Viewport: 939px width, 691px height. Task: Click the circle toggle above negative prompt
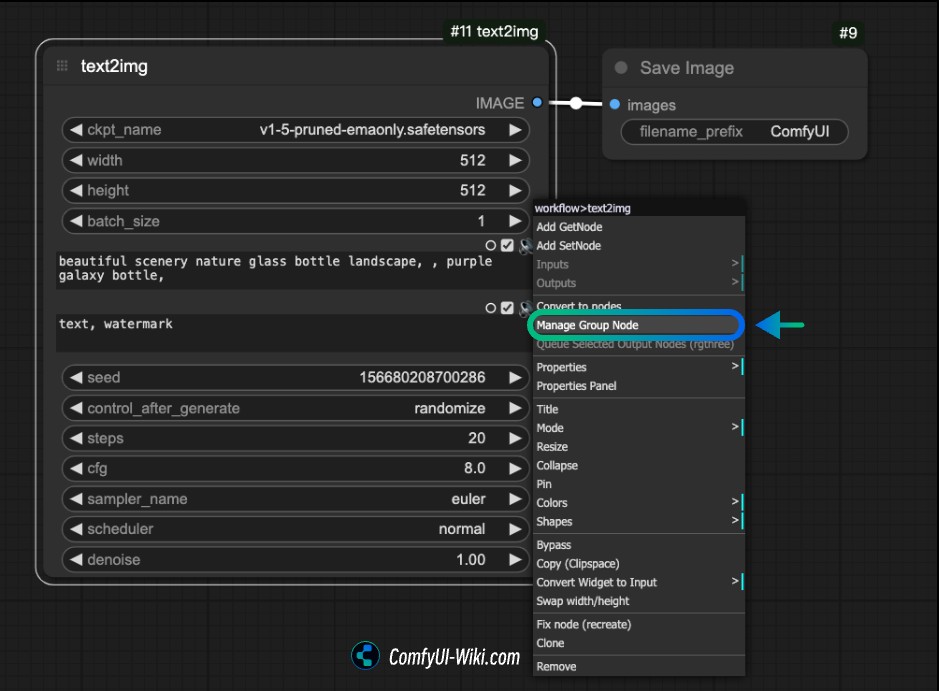click(490, 308)
